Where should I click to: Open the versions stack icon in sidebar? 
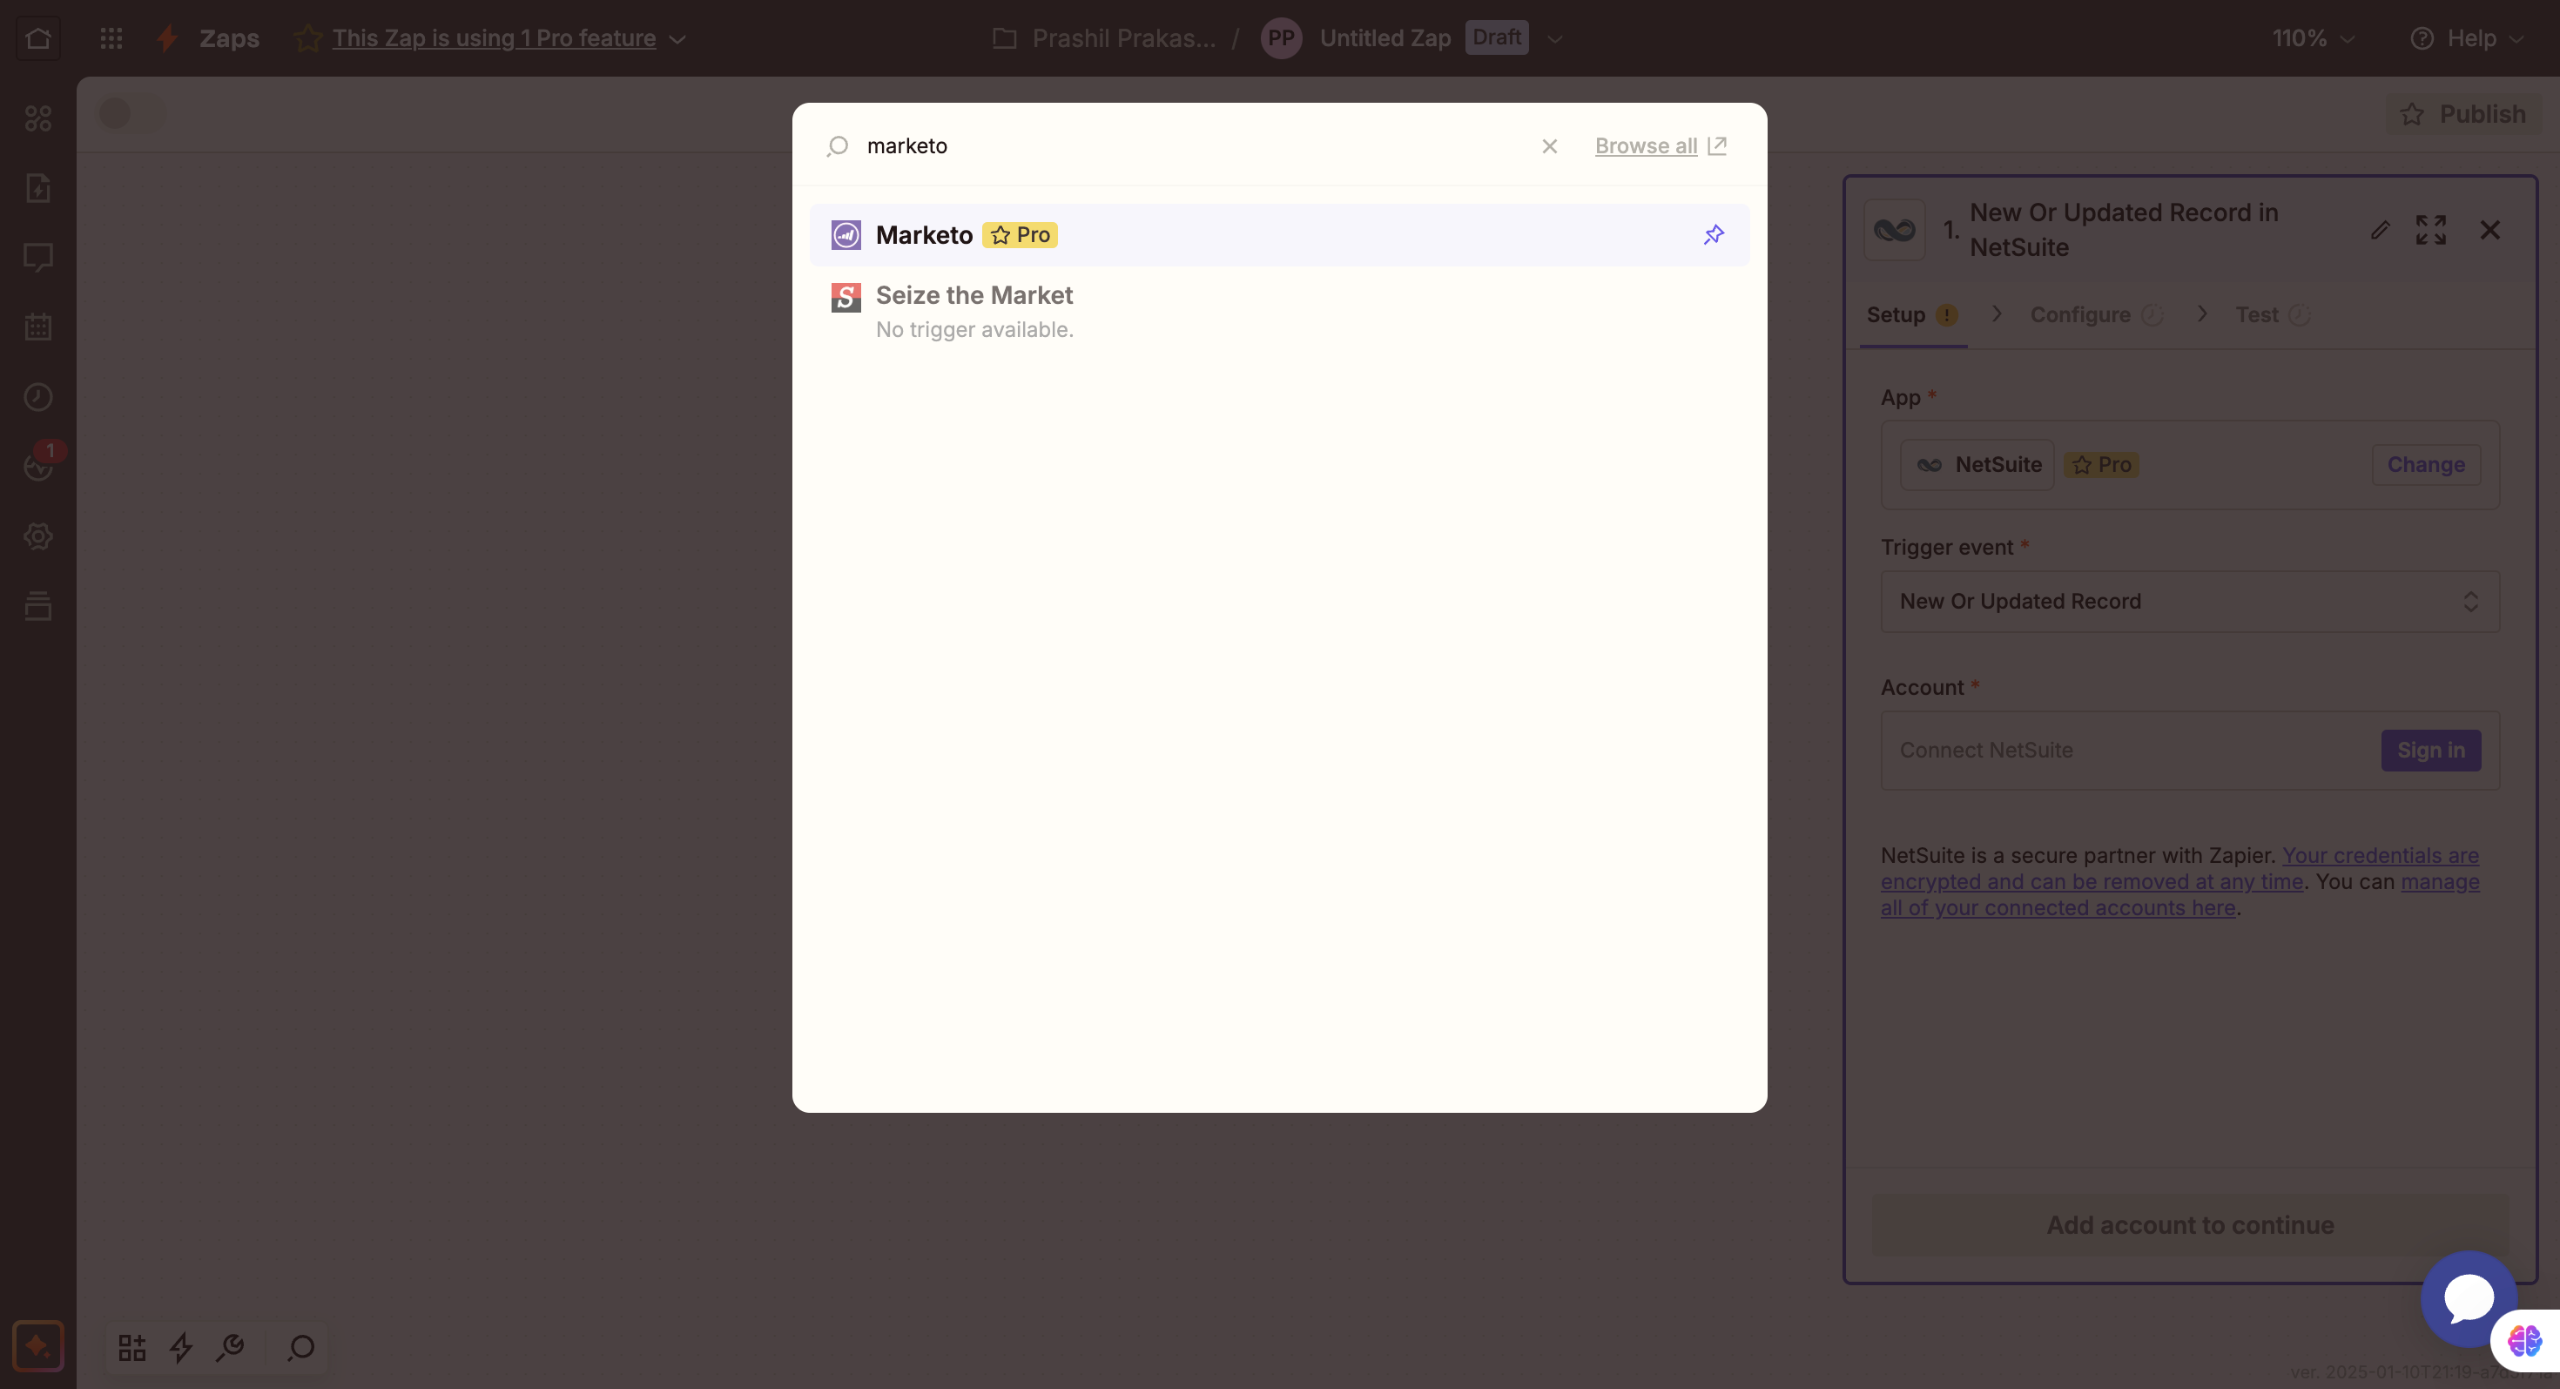tap(38, 606)
